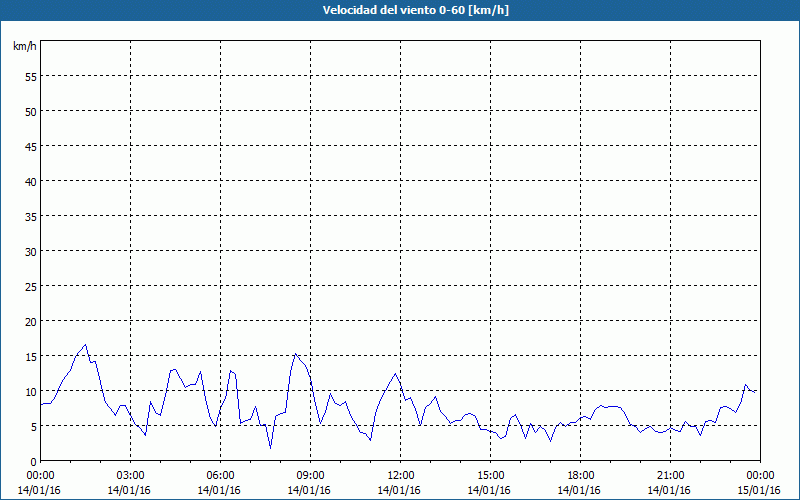The width and height of the screenshot is (800, 500).
Task: Click the 'km/h' unit label on y-axis
Action: pyautogui.click(x=24, y=46)
